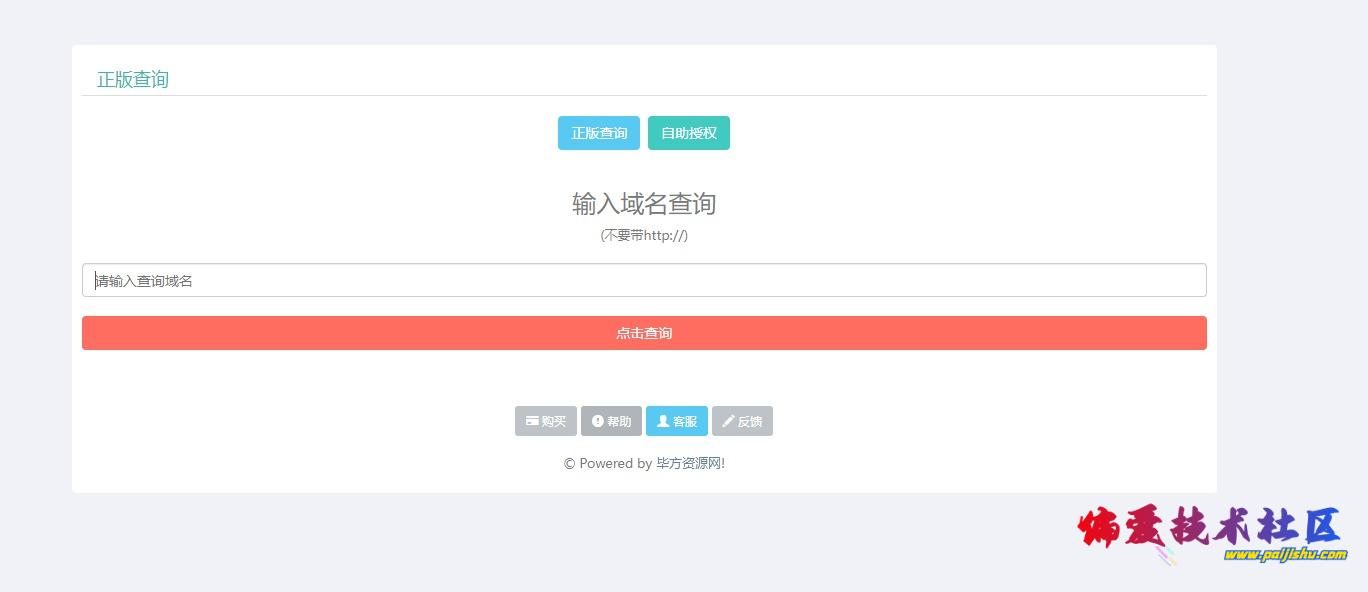This screenshot has width=1368, height=592.
Task: Select the 正版查询 page heading text
Action: click(x=132, y=79)
